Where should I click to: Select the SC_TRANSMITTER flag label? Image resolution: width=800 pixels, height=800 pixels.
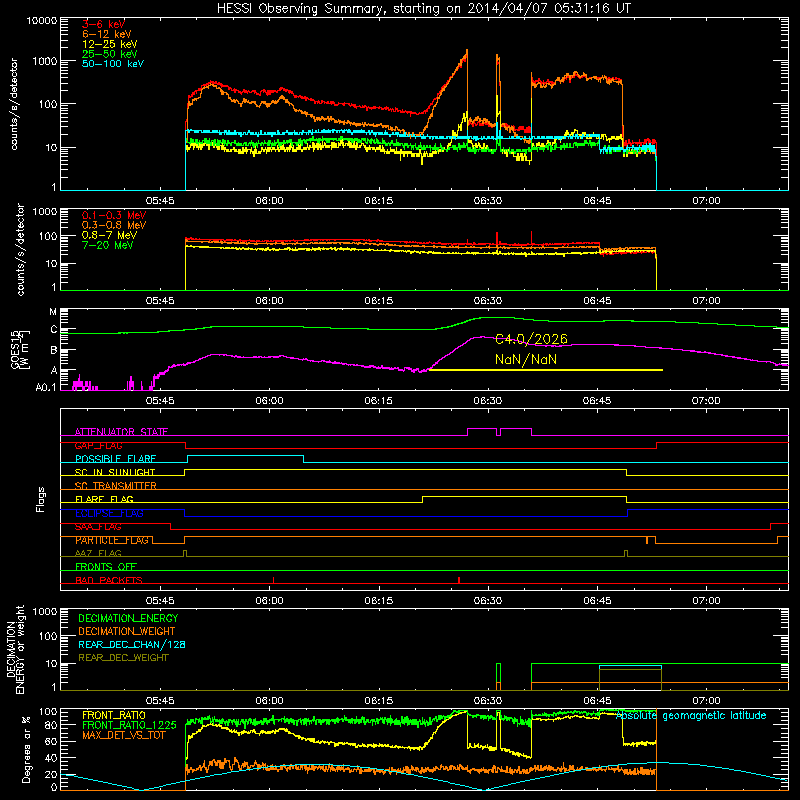tap(116, 486)
